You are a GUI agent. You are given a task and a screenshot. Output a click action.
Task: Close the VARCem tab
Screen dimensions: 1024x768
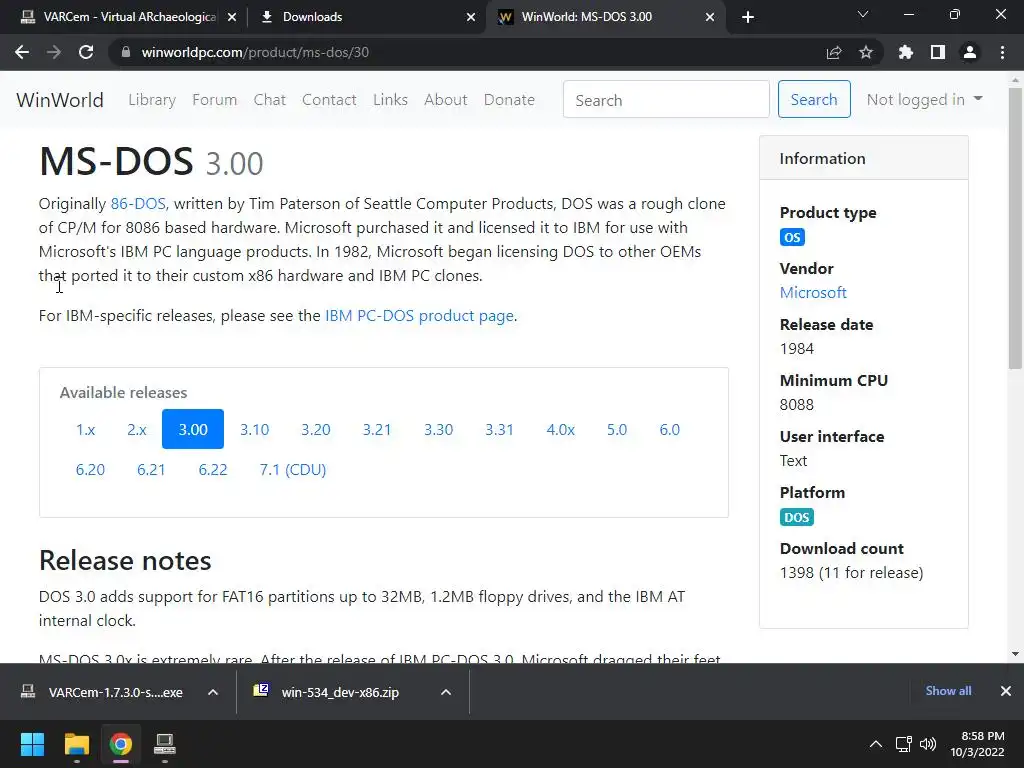tap(232, 17)
